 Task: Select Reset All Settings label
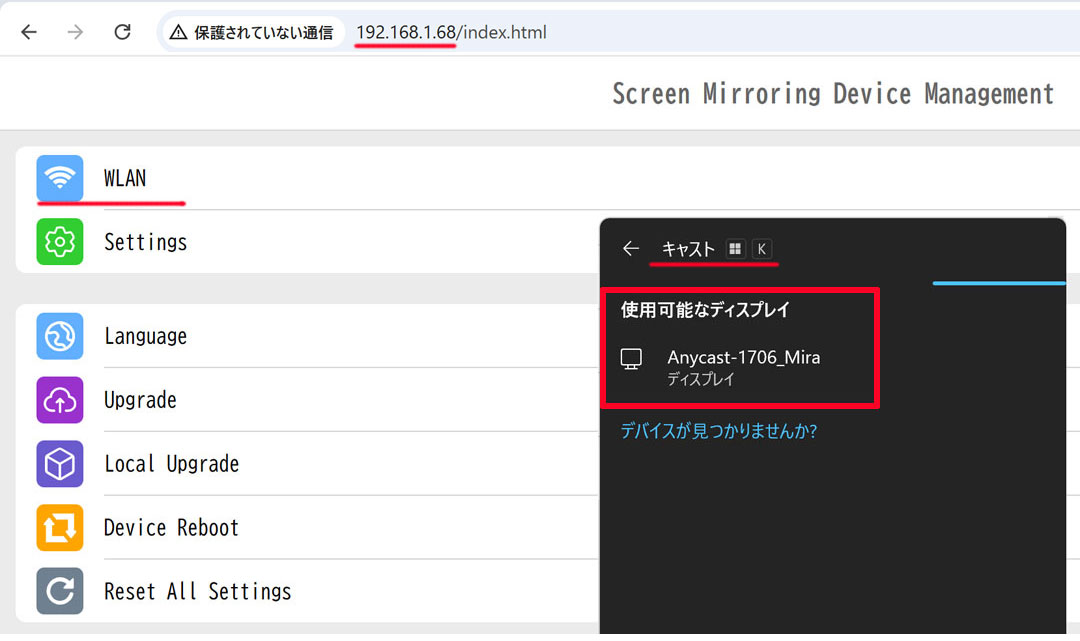click(x=197, y=591)
